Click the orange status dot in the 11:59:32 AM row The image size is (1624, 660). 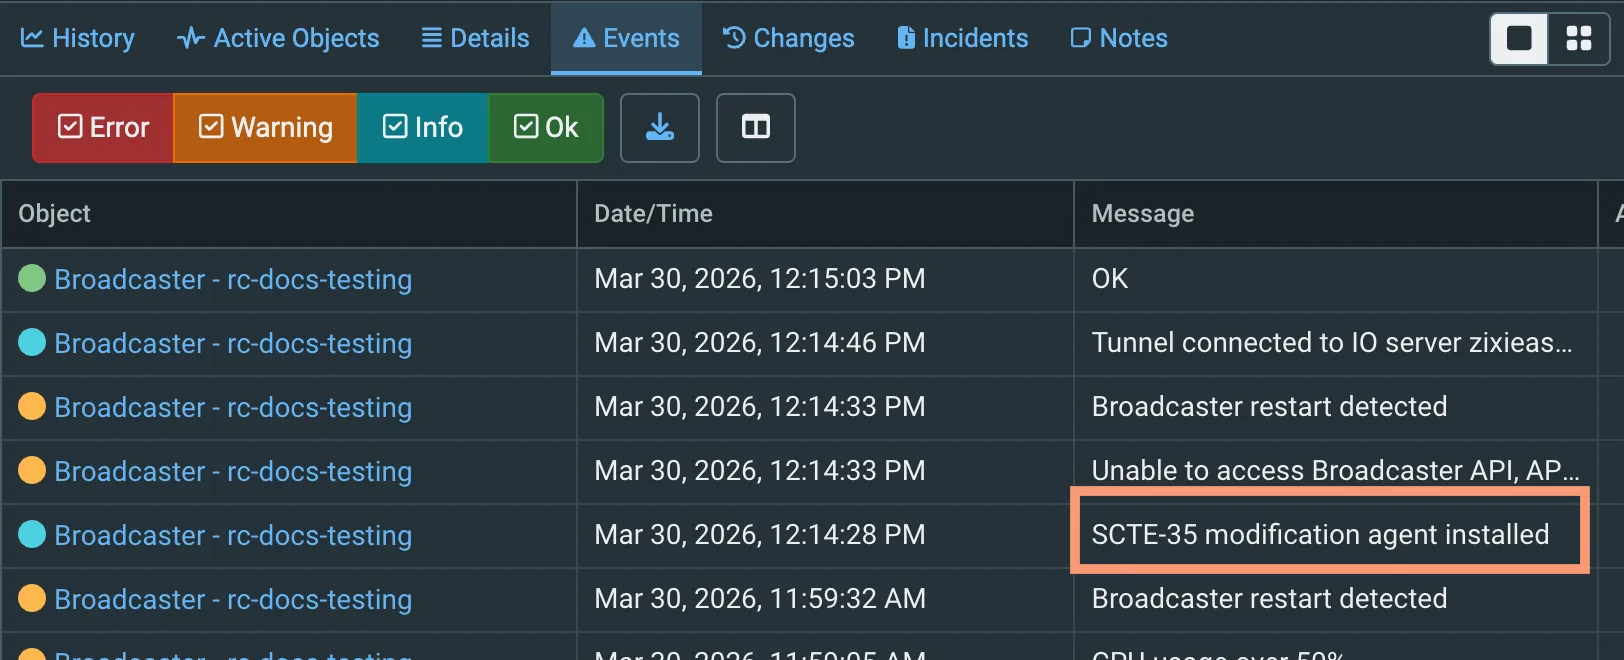click(x=32, y=598)
